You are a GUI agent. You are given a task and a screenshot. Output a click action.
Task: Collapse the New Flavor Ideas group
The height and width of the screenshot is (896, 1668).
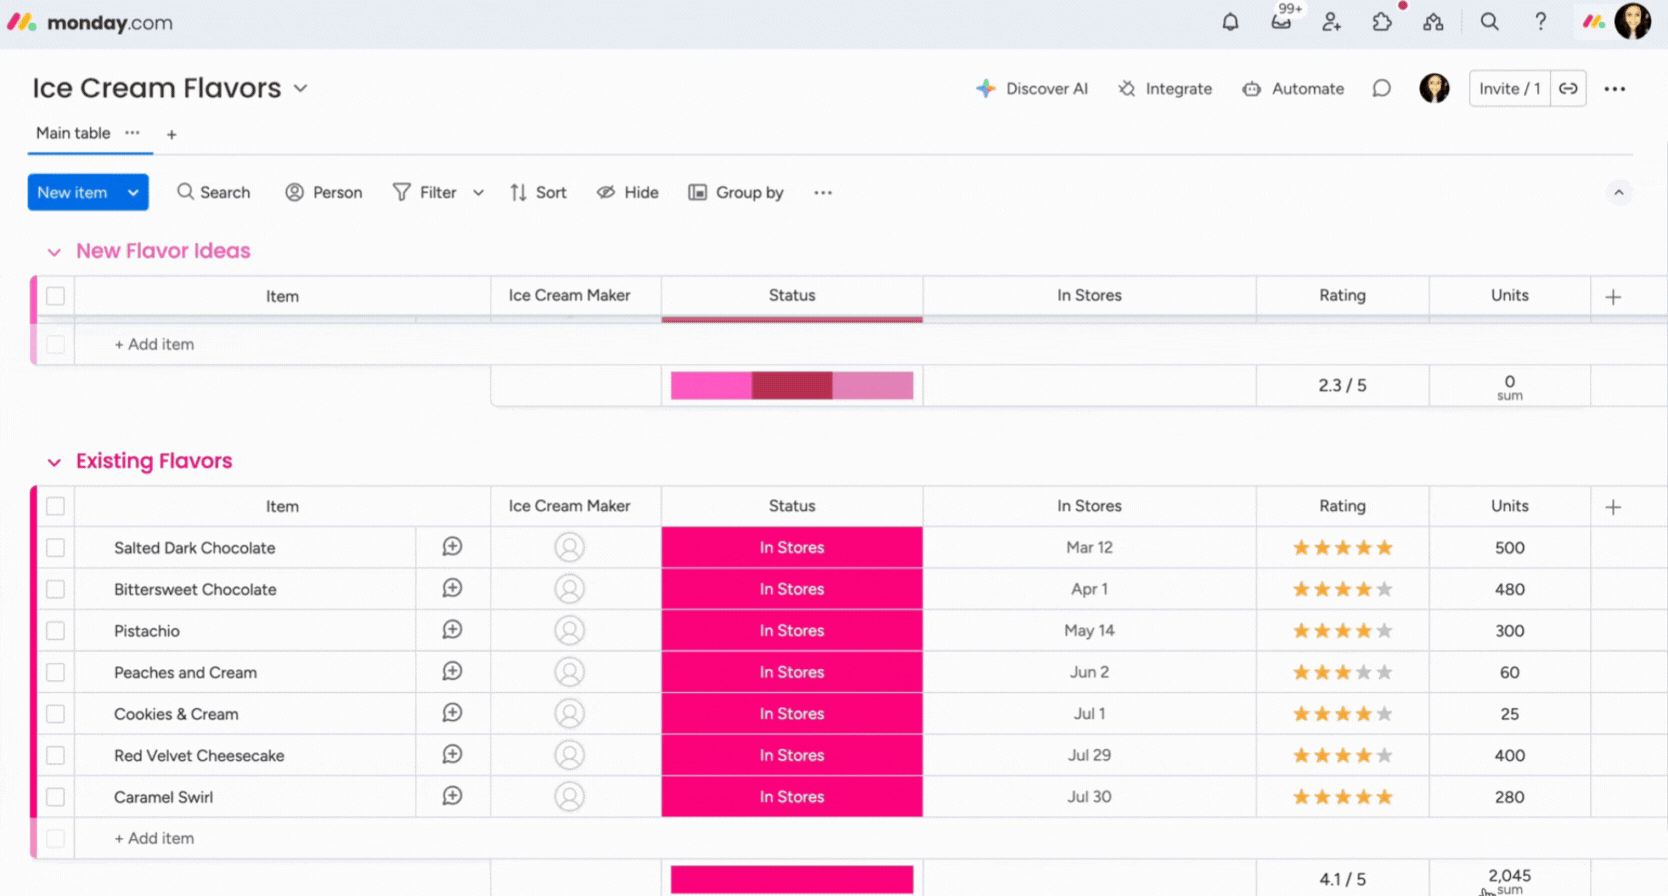54,252
